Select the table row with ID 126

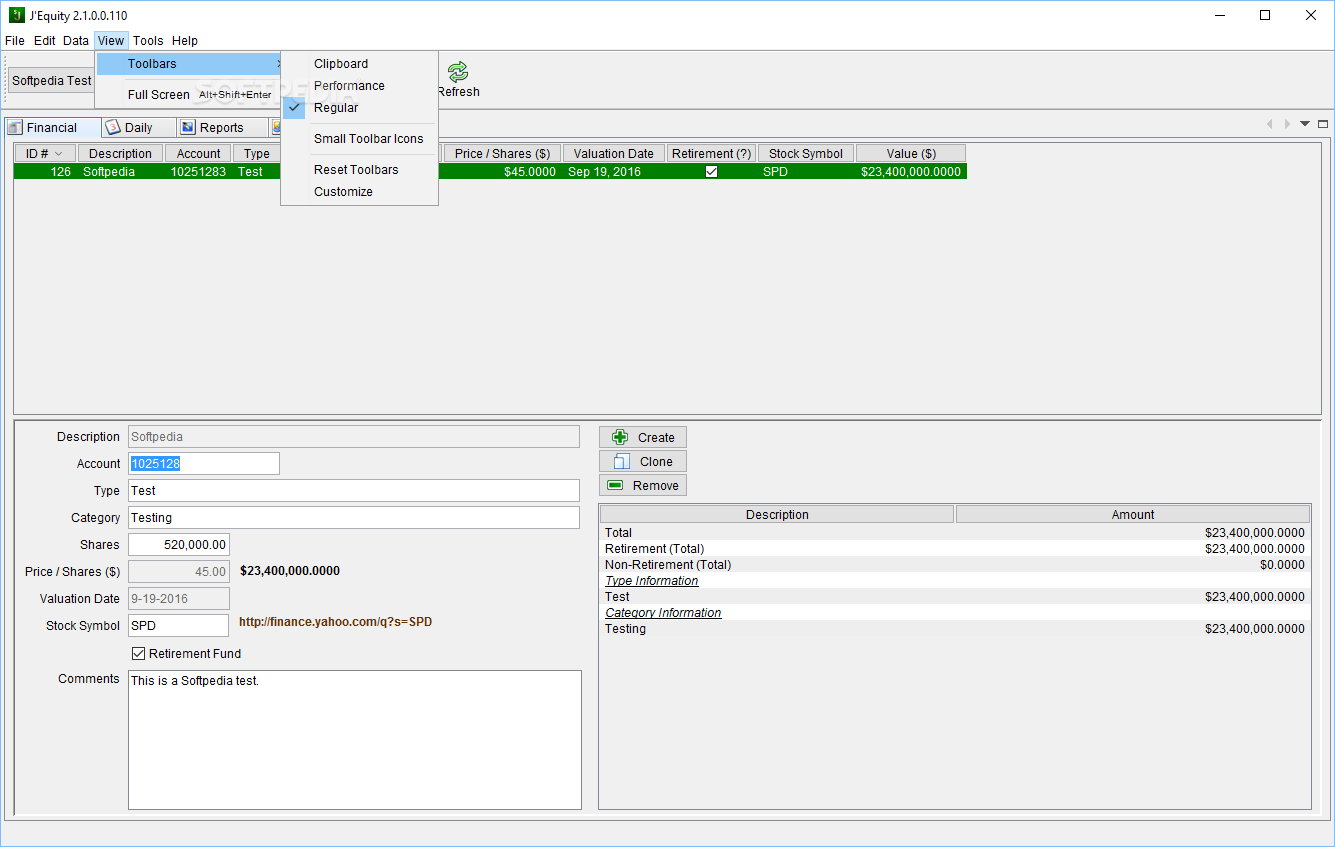490,171
